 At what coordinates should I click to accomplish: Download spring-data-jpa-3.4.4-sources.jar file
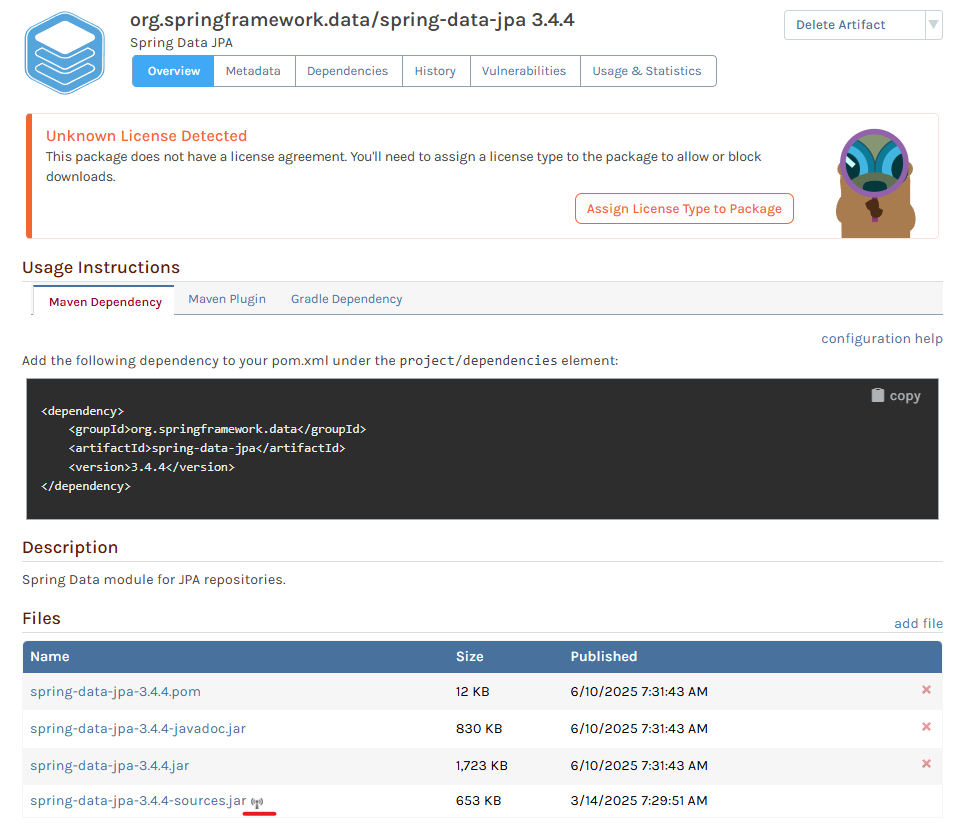tap(138, 801)
